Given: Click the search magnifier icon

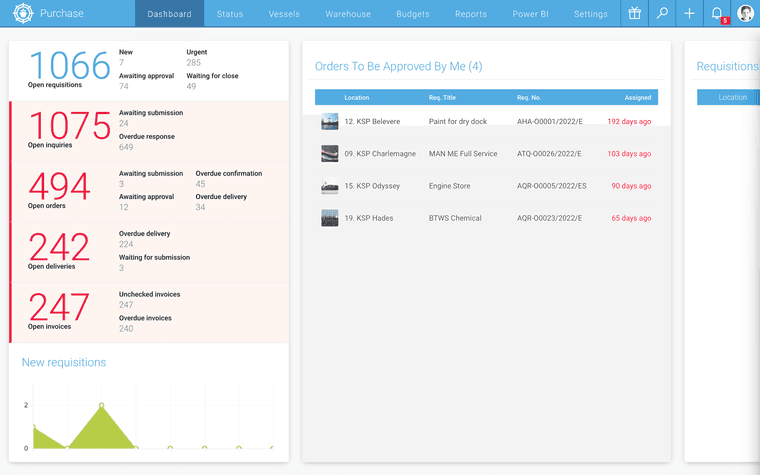Looking at the screenshot, I should 661,14.
